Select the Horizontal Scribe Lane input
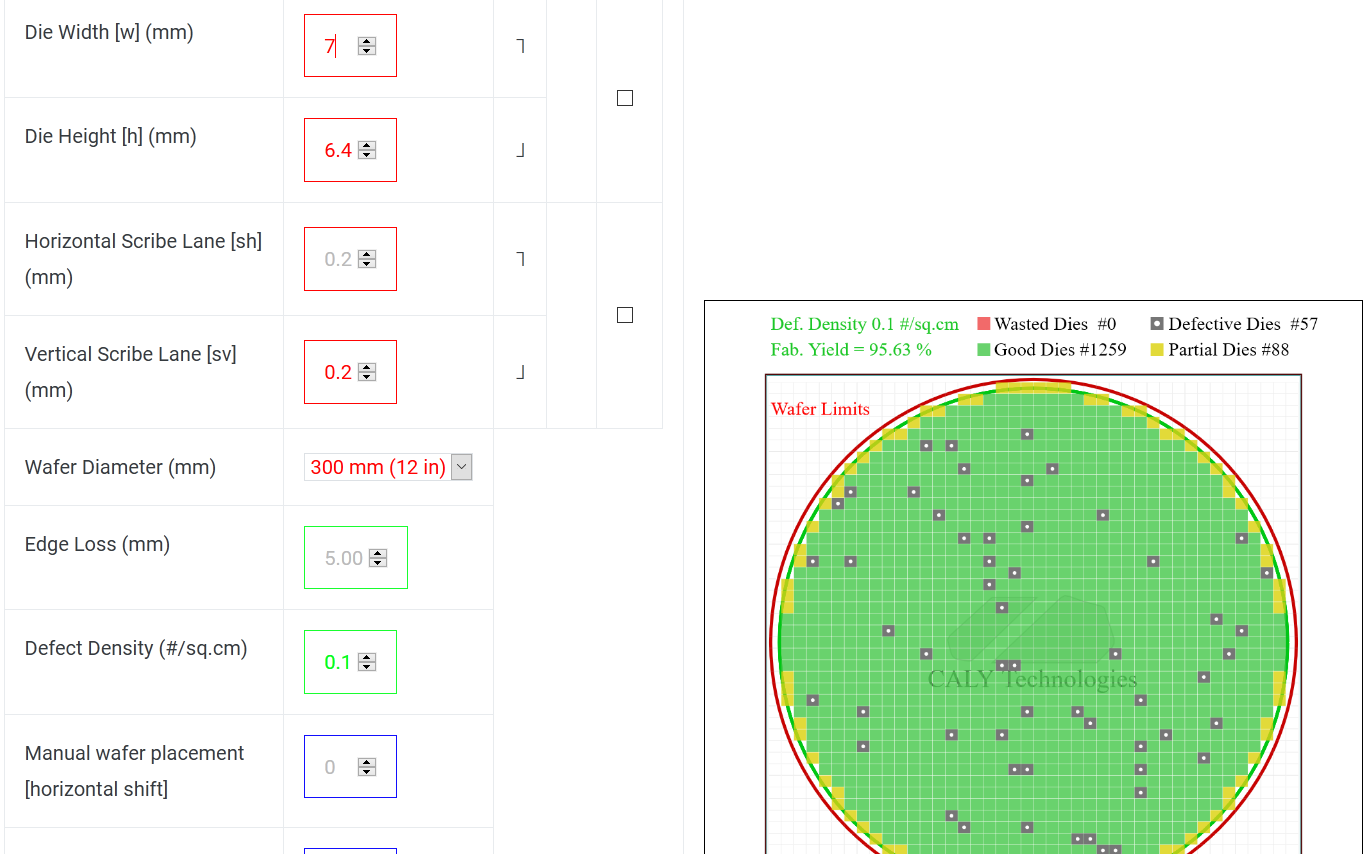The image size is (1369, 854). coord(350,259)
